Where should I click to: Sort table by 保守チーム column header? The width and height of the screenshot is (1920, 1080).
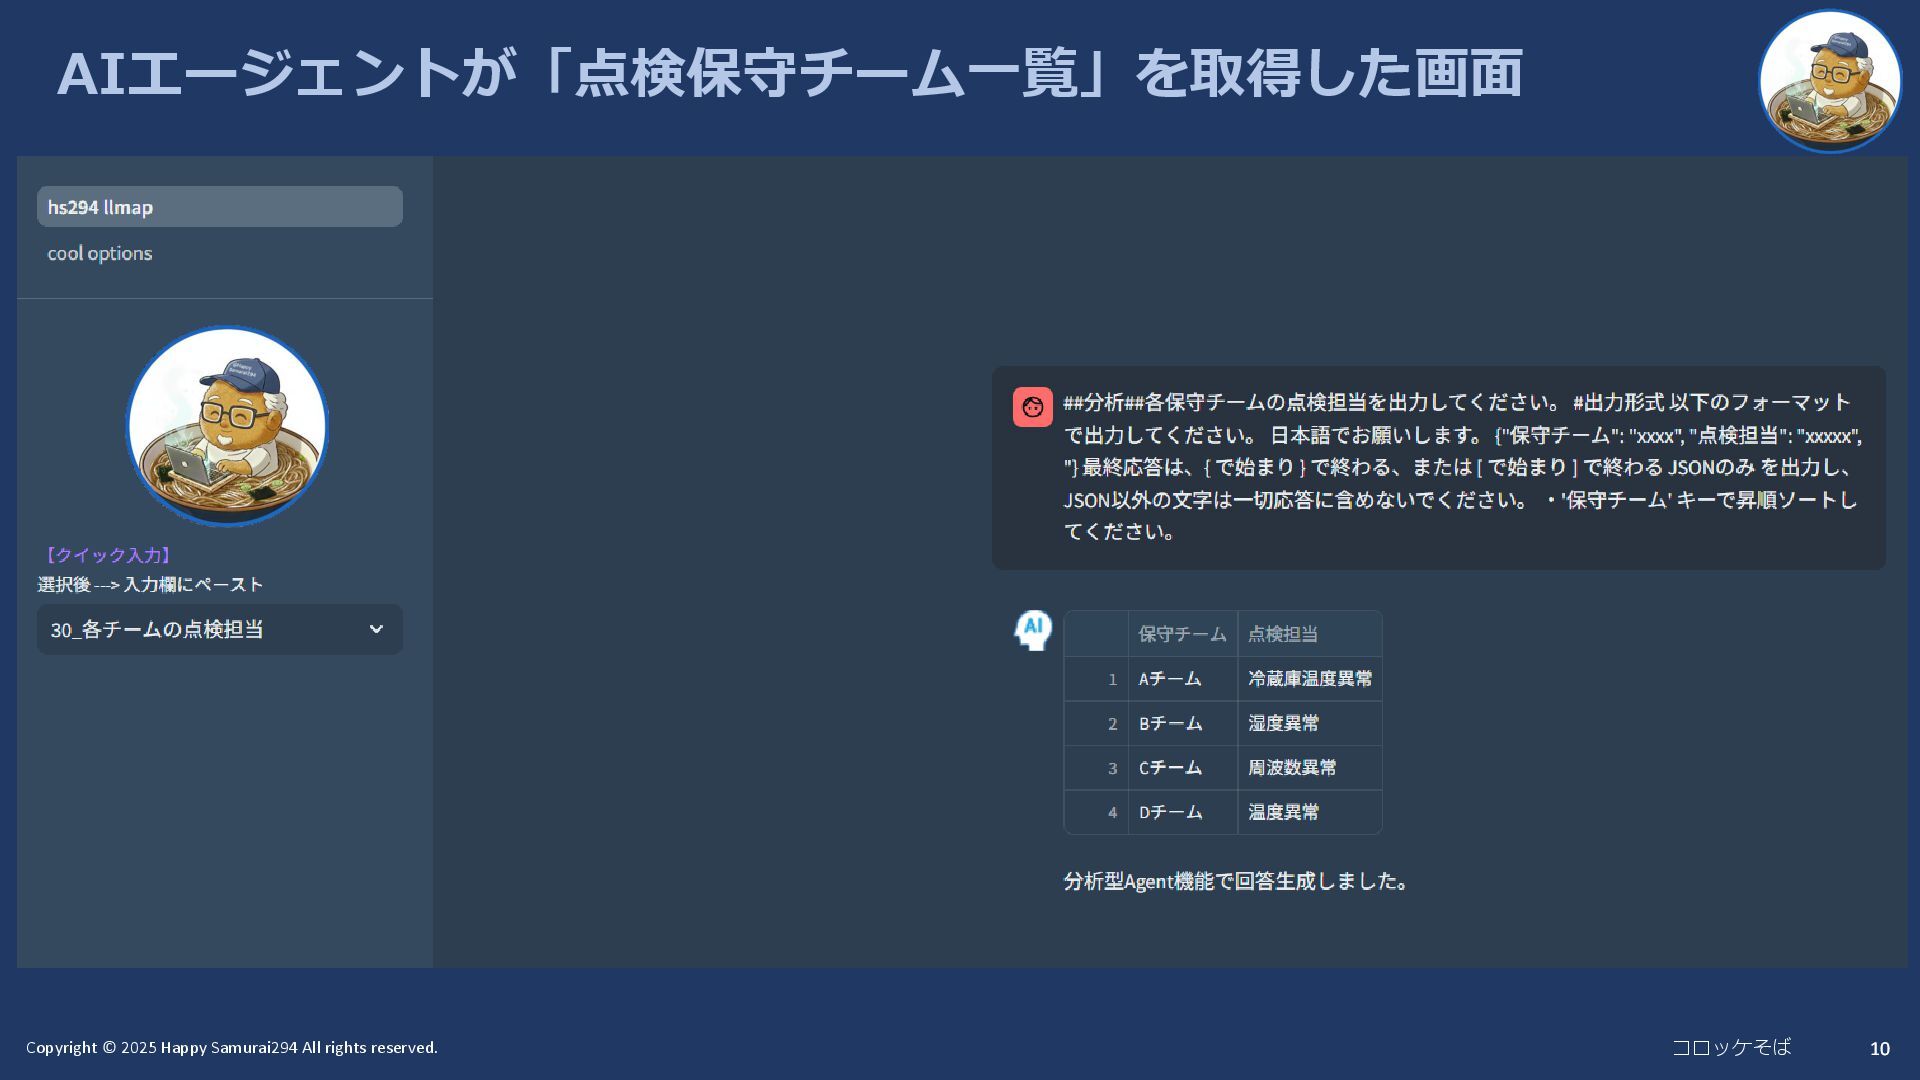[1182, 634]
